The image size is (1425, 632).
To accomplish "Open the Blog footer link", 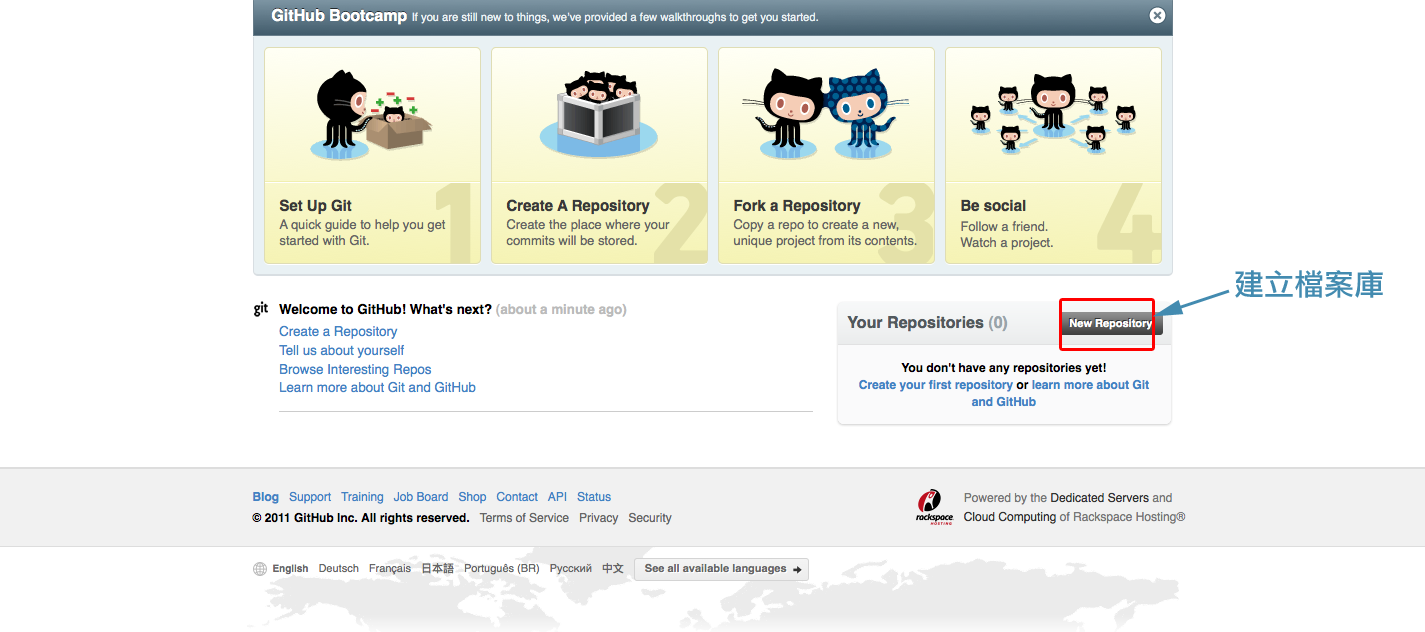I will pos(265,497).
